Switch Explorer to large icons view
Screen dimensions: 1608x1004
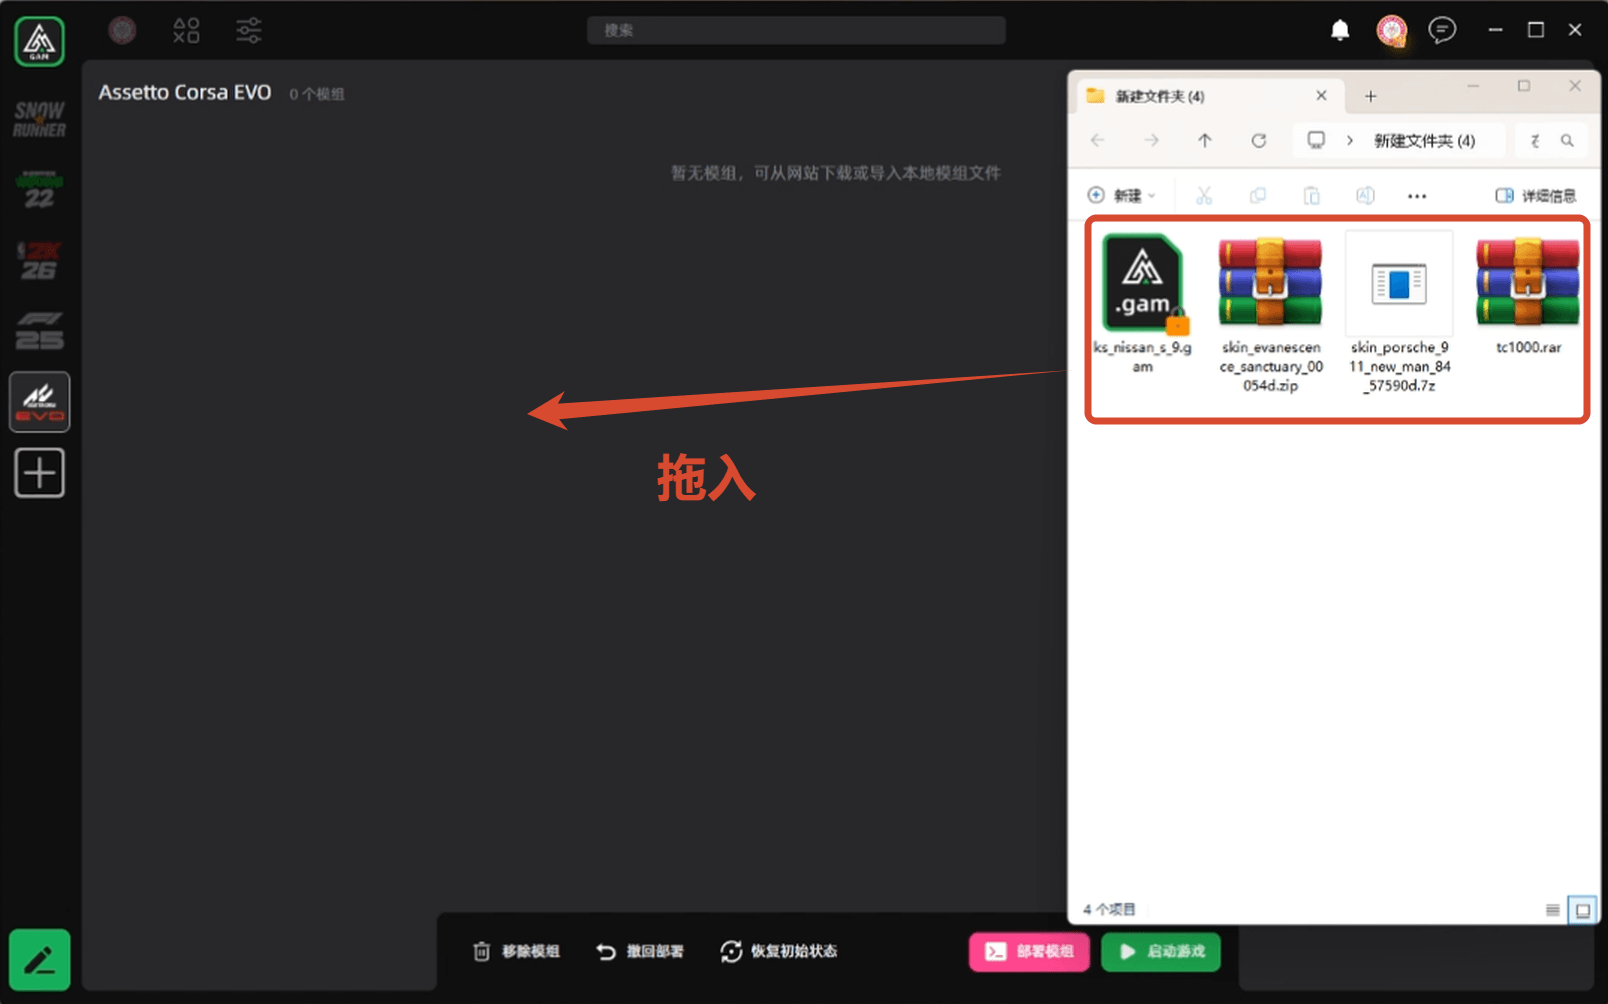(x=1582, y=910)
